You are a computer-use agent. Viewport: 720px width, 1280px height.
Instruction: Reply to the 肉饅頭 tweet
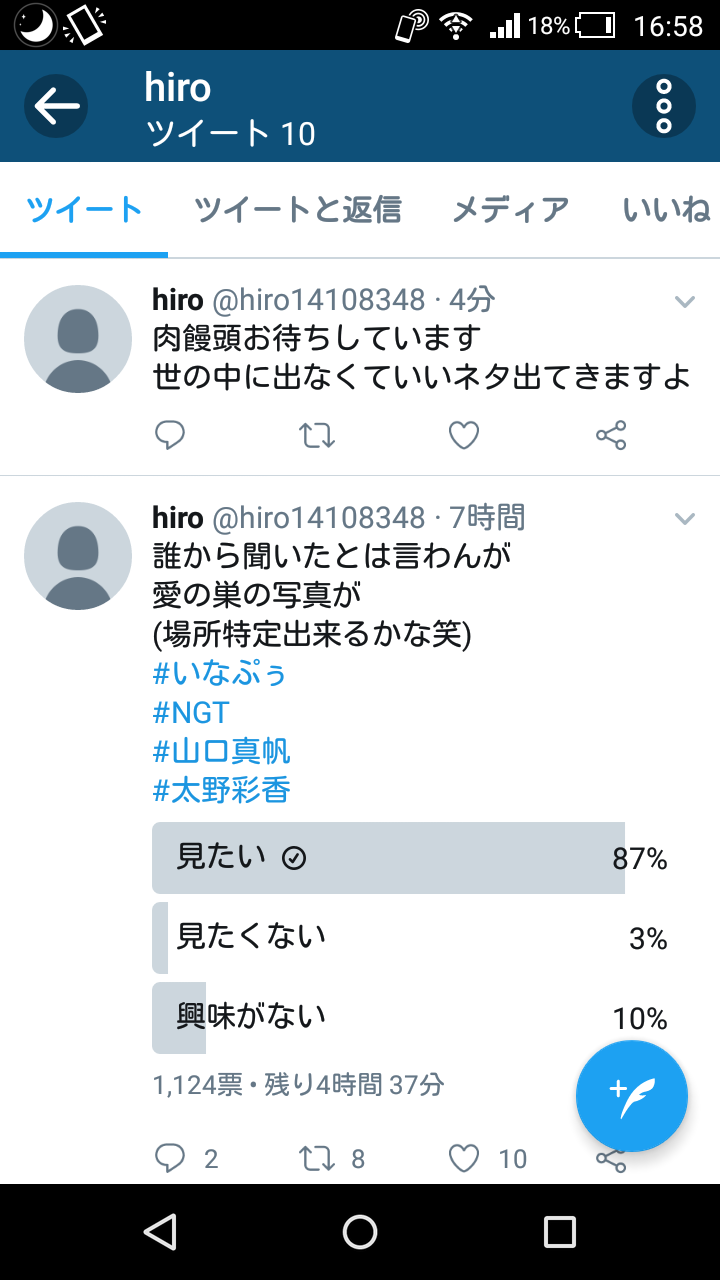point(170,435)
